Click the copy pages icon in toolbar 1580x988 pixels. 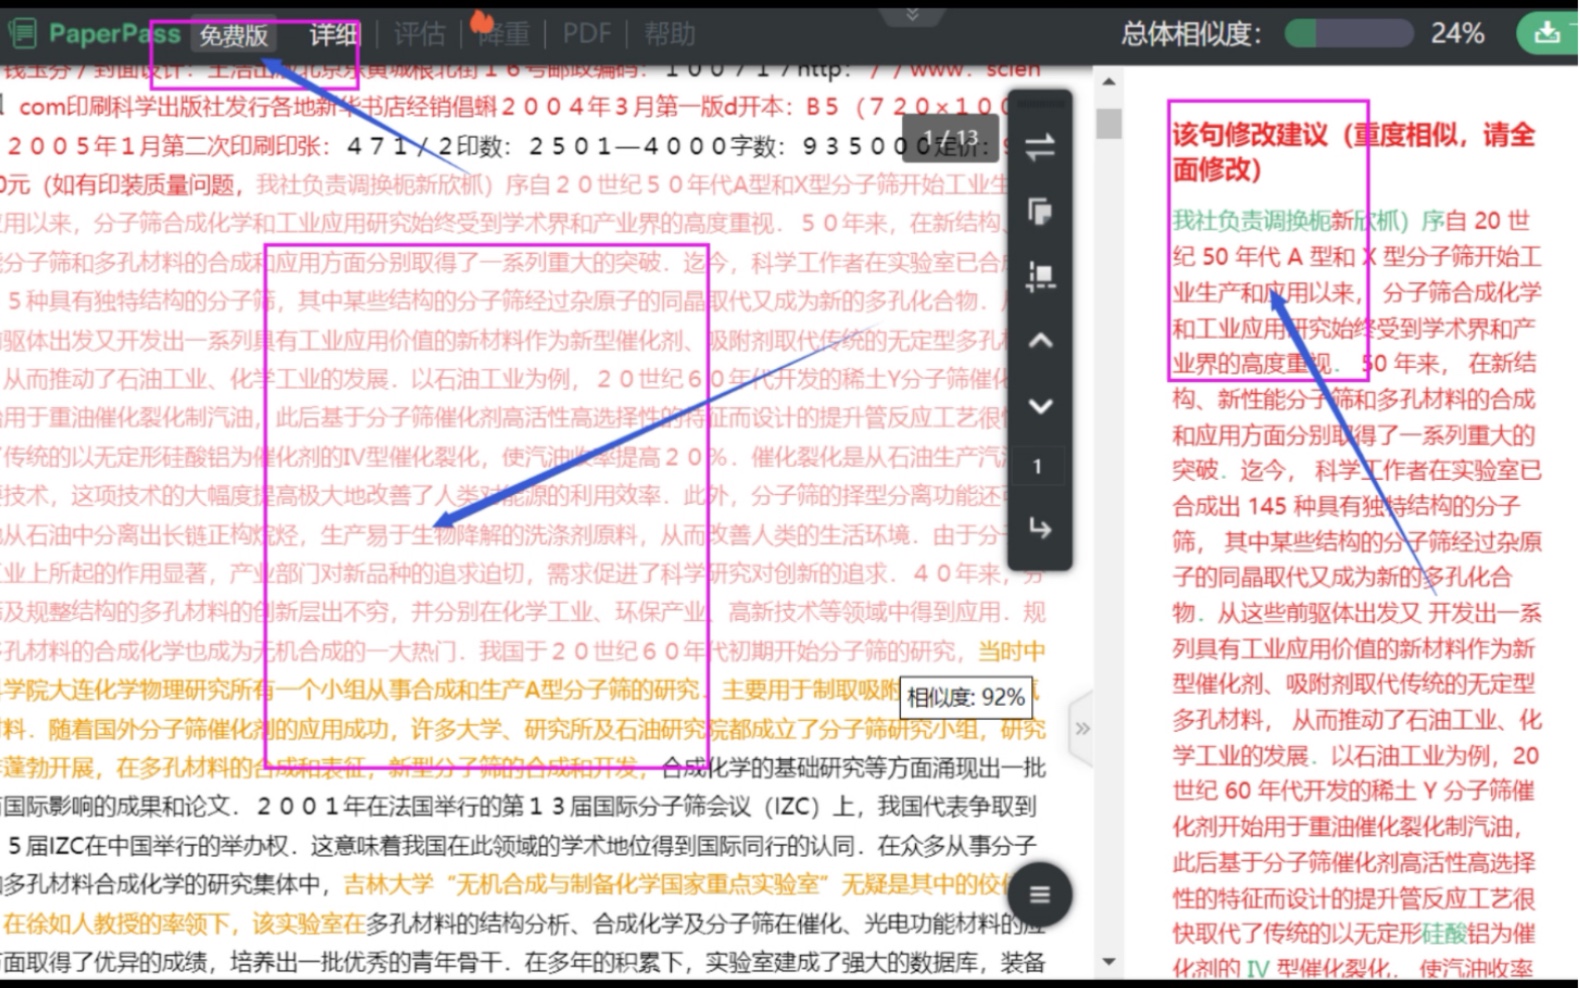pyautogui.click(x=1040, y=212)
